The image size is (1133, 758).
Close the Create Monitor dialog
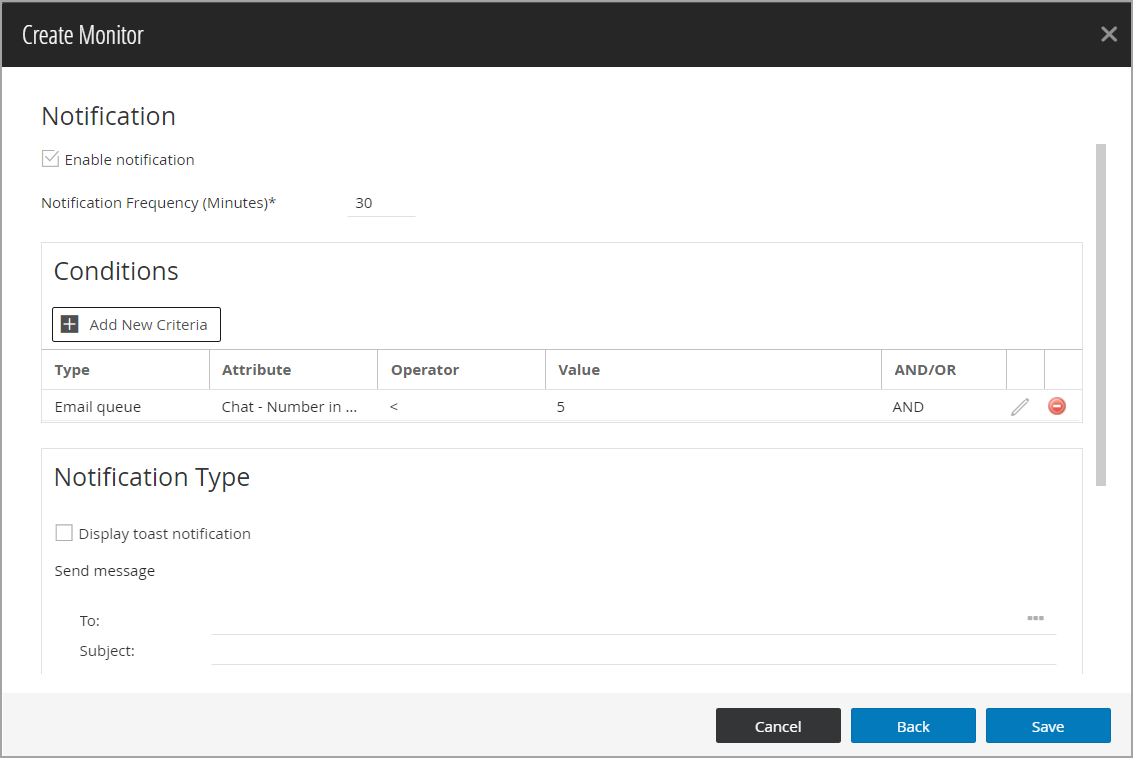click(1108, 33)
